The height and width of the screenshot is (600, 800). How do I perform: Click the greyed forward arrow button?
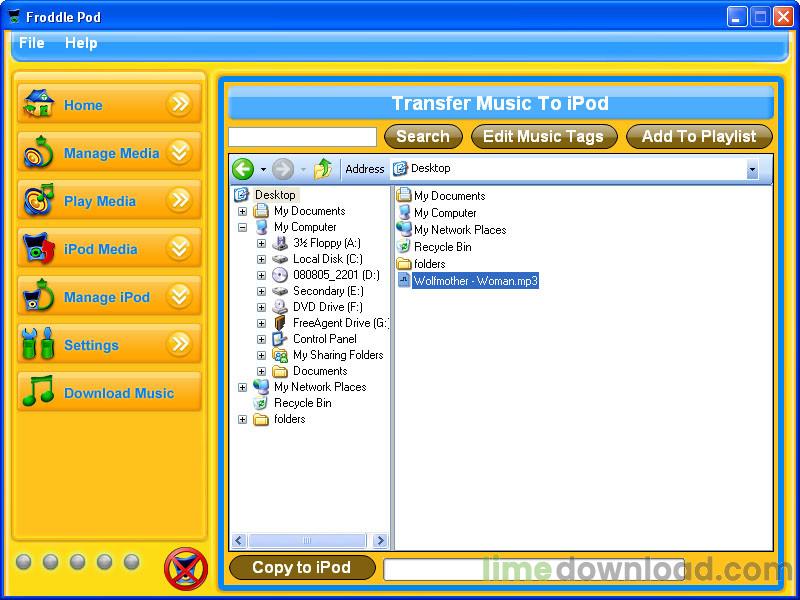283,169
